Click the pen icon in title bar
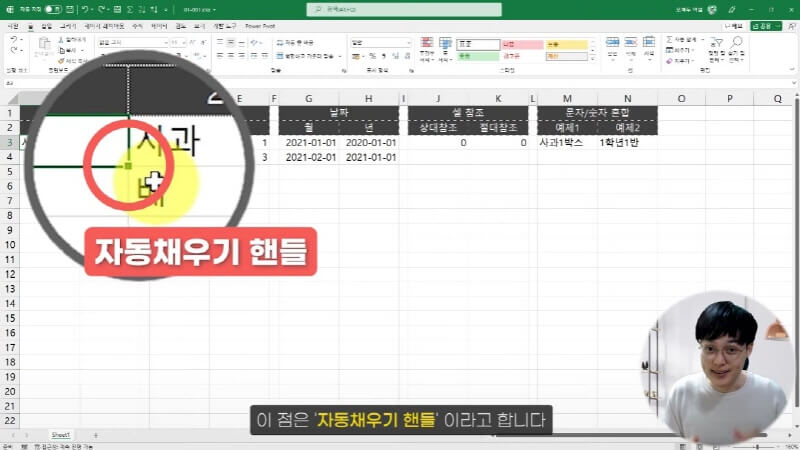Viewport: 800px width, 450px height. 732,9
